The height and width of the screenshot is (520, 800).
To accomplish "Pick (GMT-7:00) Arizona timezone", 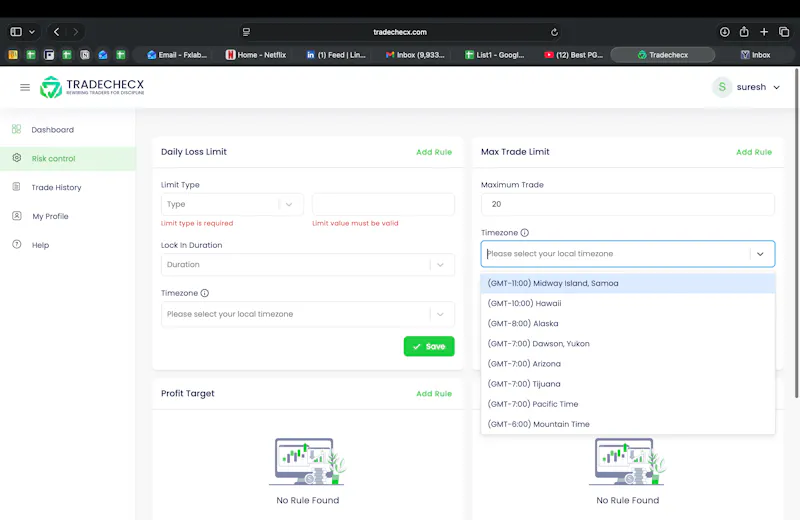I will tap(628, 364).
